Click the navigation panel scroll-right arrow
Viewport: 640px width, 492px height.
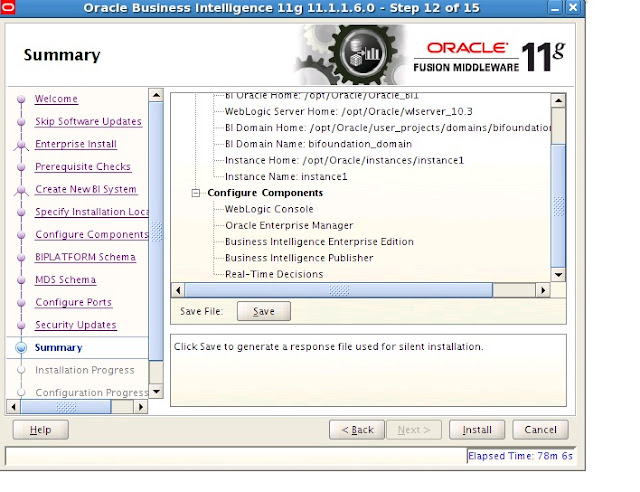coord(141,407)
